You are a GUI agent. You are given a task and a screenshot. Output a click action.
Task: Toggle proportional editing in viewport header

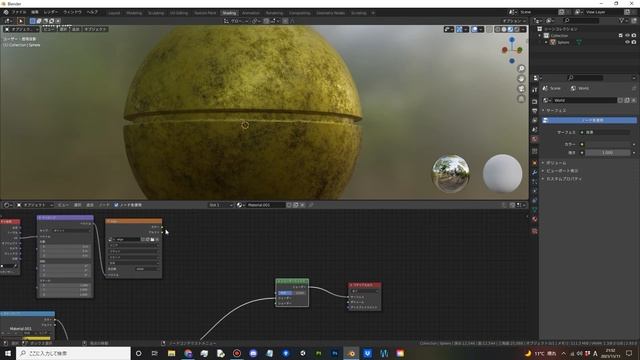[285, 21]
